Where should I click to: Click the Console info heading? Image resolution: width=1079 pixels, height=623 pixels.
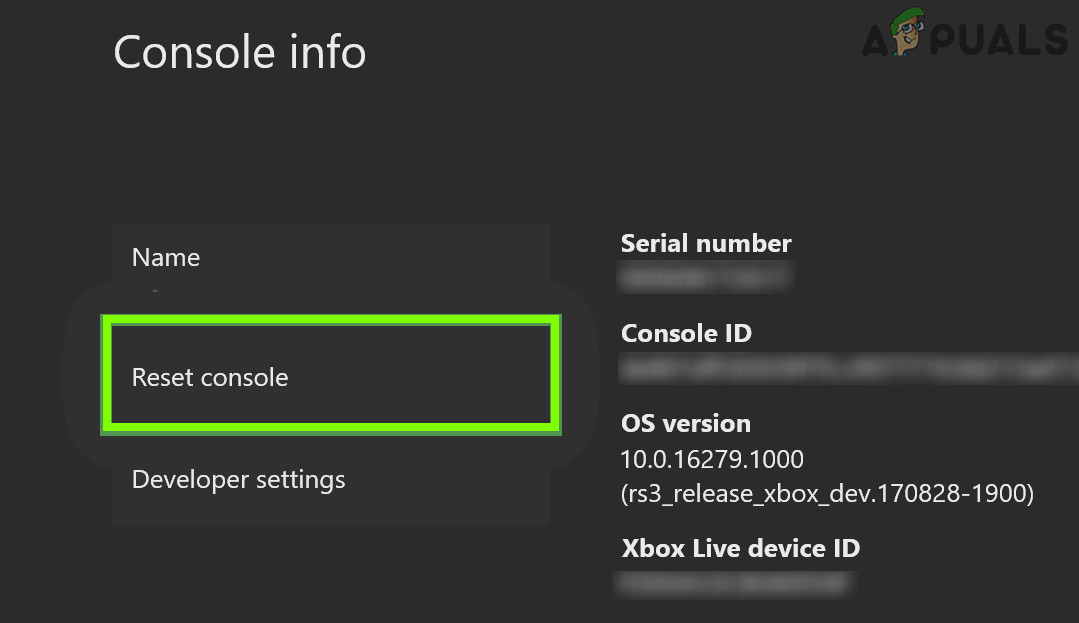240,52
